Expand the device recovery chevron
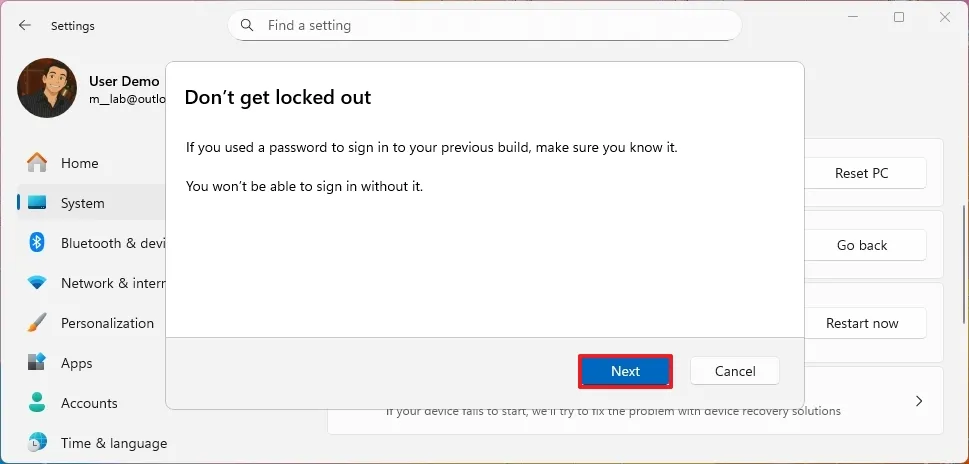 (918, 401)
